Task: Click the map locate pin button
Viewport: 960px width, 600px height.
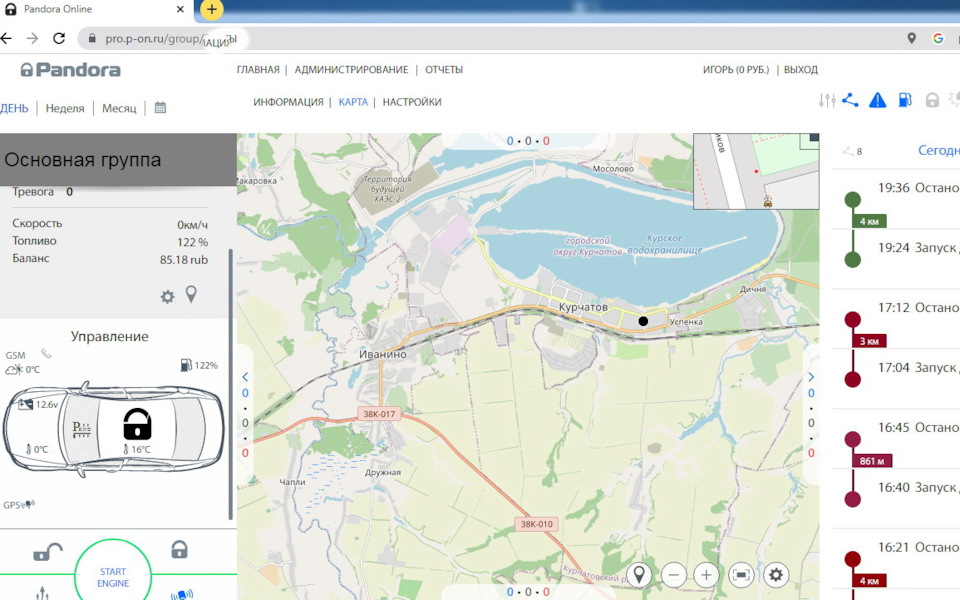Action: 639,575
